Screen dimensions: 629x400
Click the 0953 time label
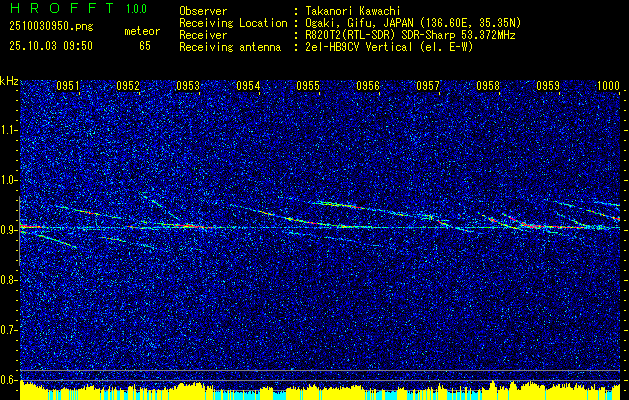(x=188, y=85)
